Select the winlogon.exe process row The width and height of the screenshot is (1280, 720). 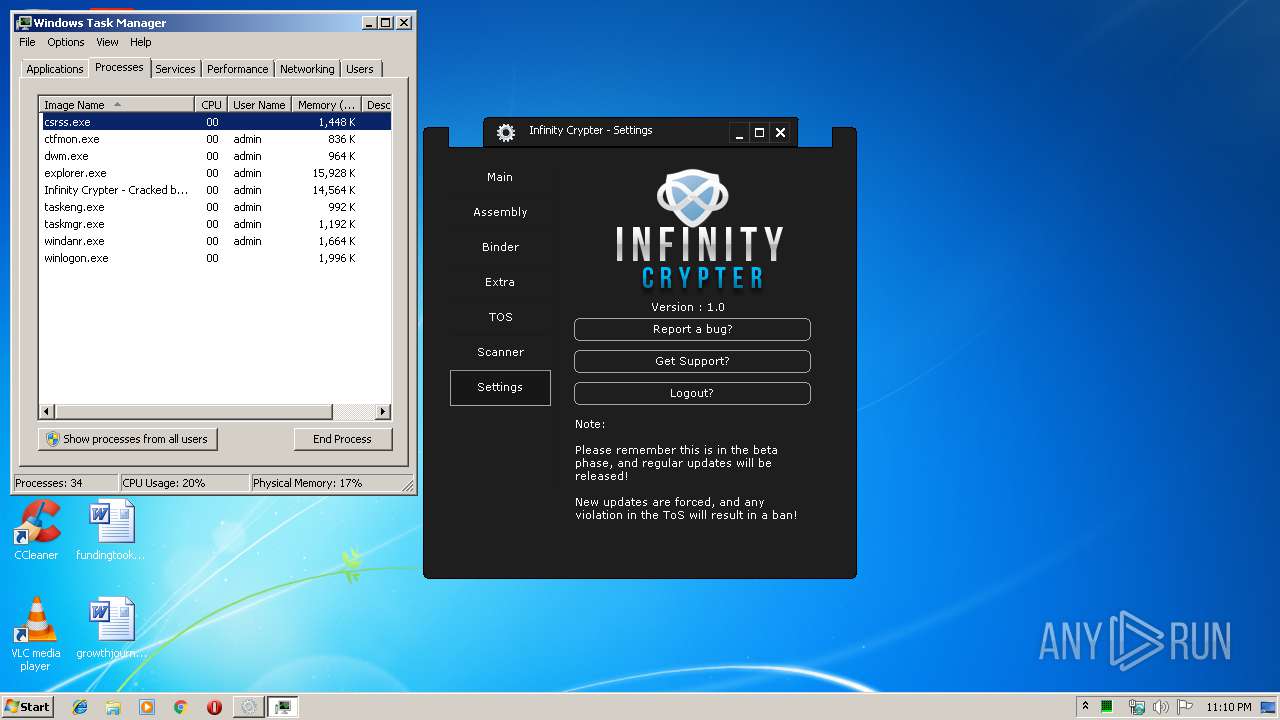[x=215, y=258]
